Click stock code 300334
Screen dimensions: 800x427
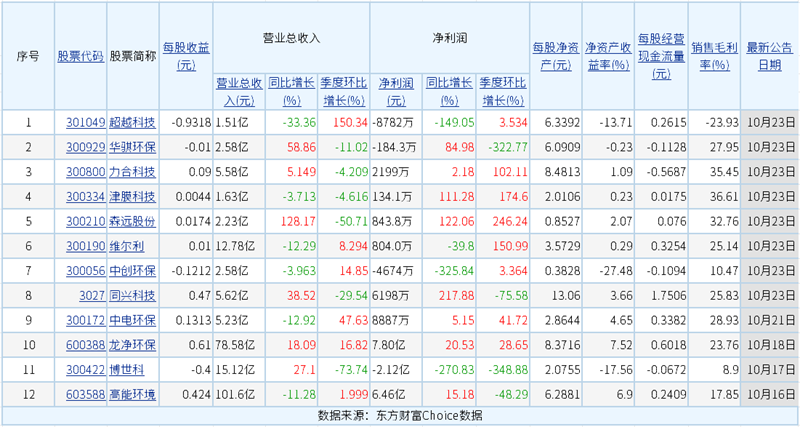tap(85, 196)
